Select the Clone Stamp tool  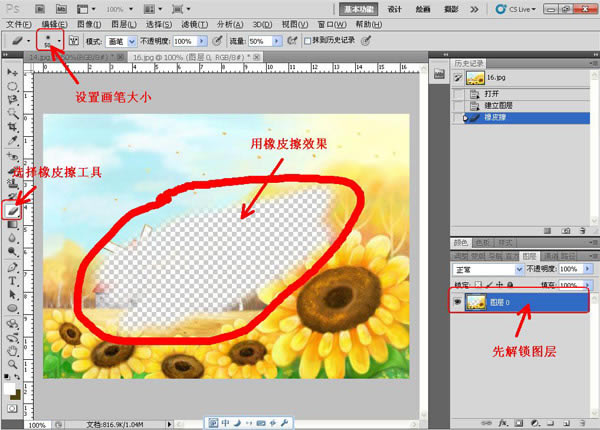[x=12, y=183]
